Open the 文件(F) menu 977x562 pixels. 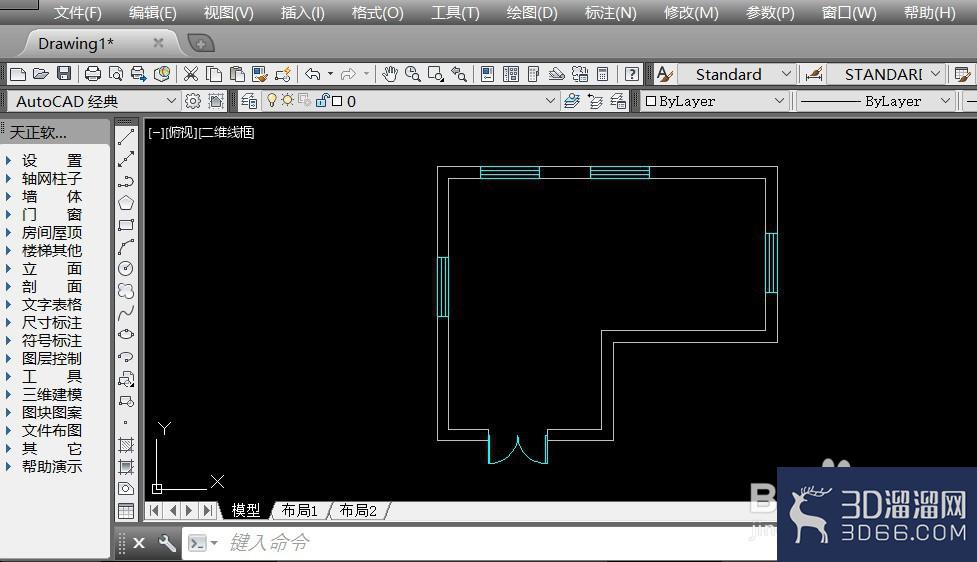coord(77,12)
